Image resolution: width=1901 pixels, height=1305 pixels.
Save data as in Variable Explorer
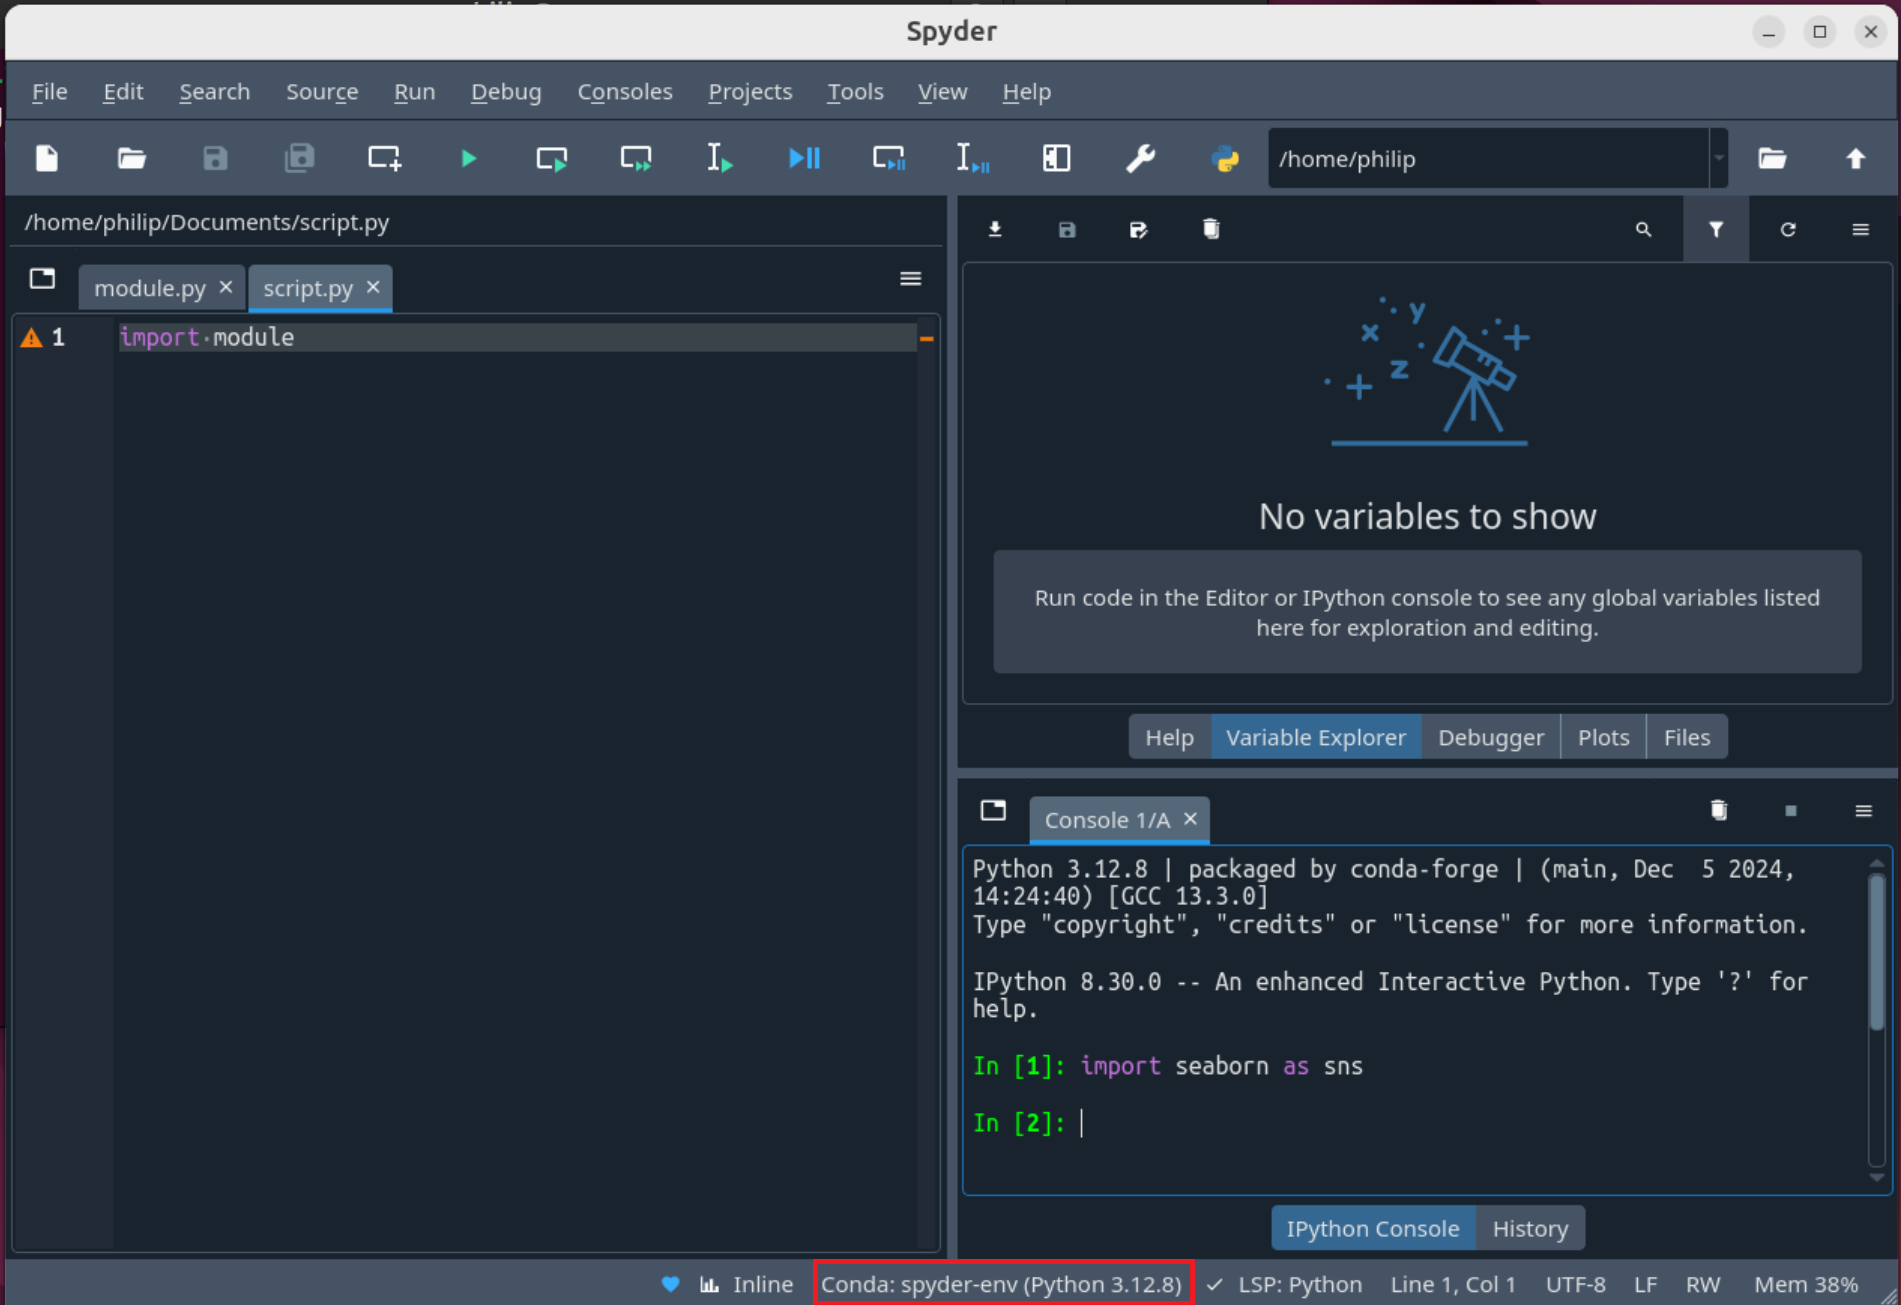click(1139, 229)
